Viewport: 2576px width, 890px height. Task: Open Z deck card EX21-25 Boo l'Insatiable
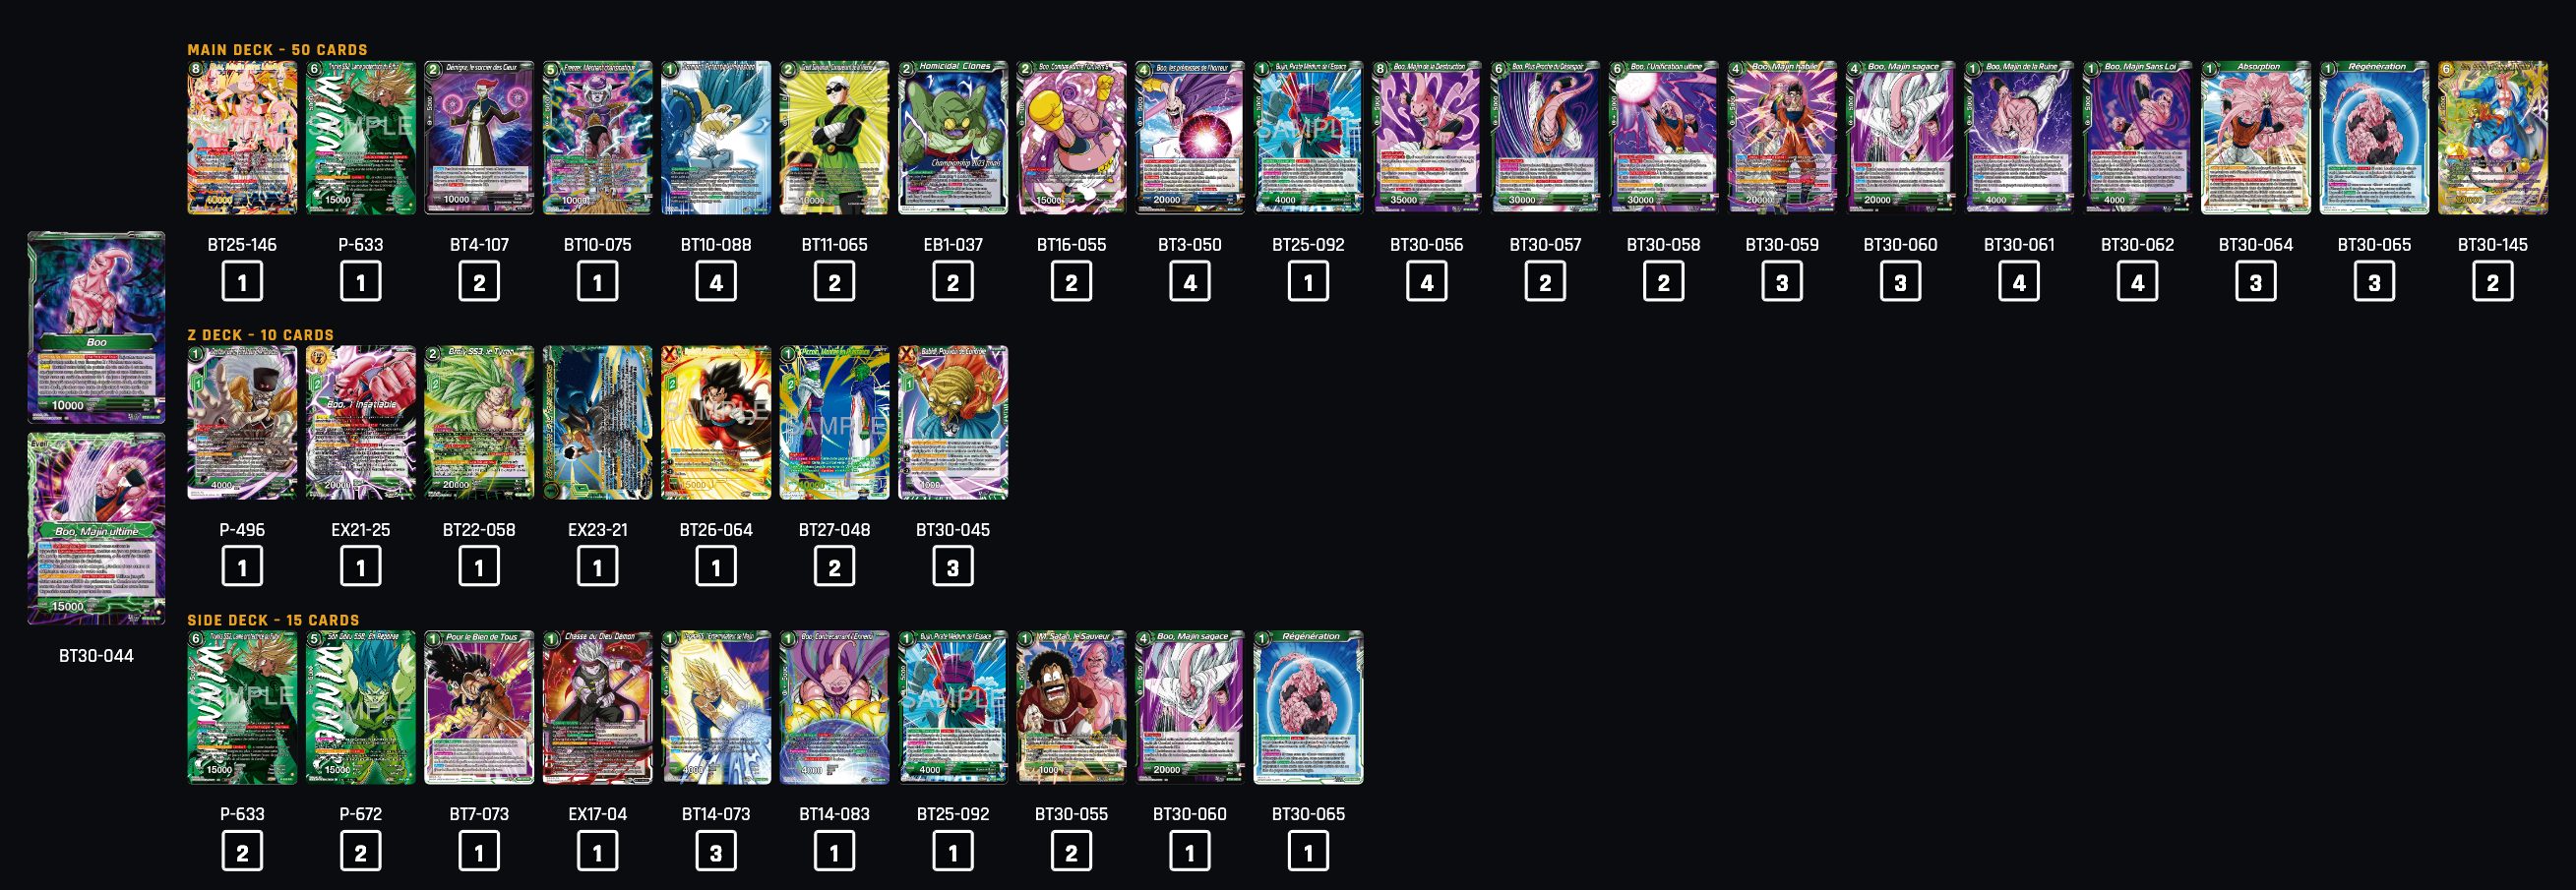(361, 423)
